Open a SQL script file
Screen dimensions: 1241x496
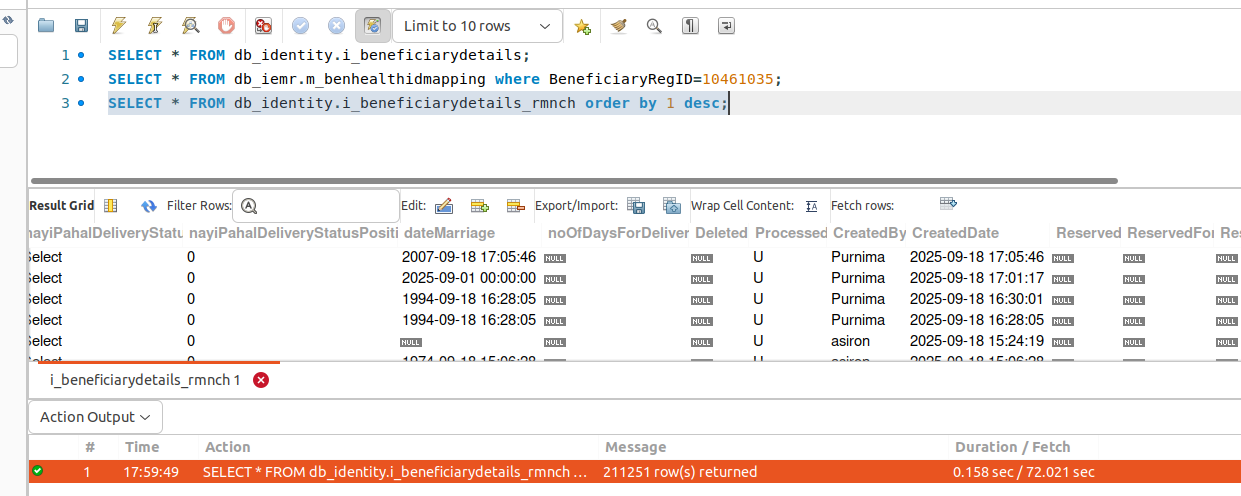(x=46, y=26)
